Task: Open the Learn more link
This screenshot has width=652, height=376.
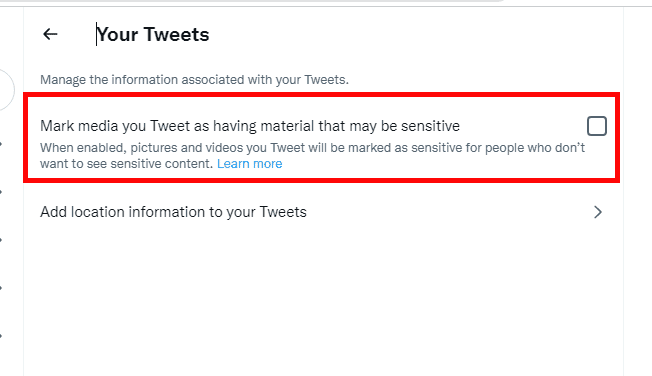Action: (x=249, y=163)
